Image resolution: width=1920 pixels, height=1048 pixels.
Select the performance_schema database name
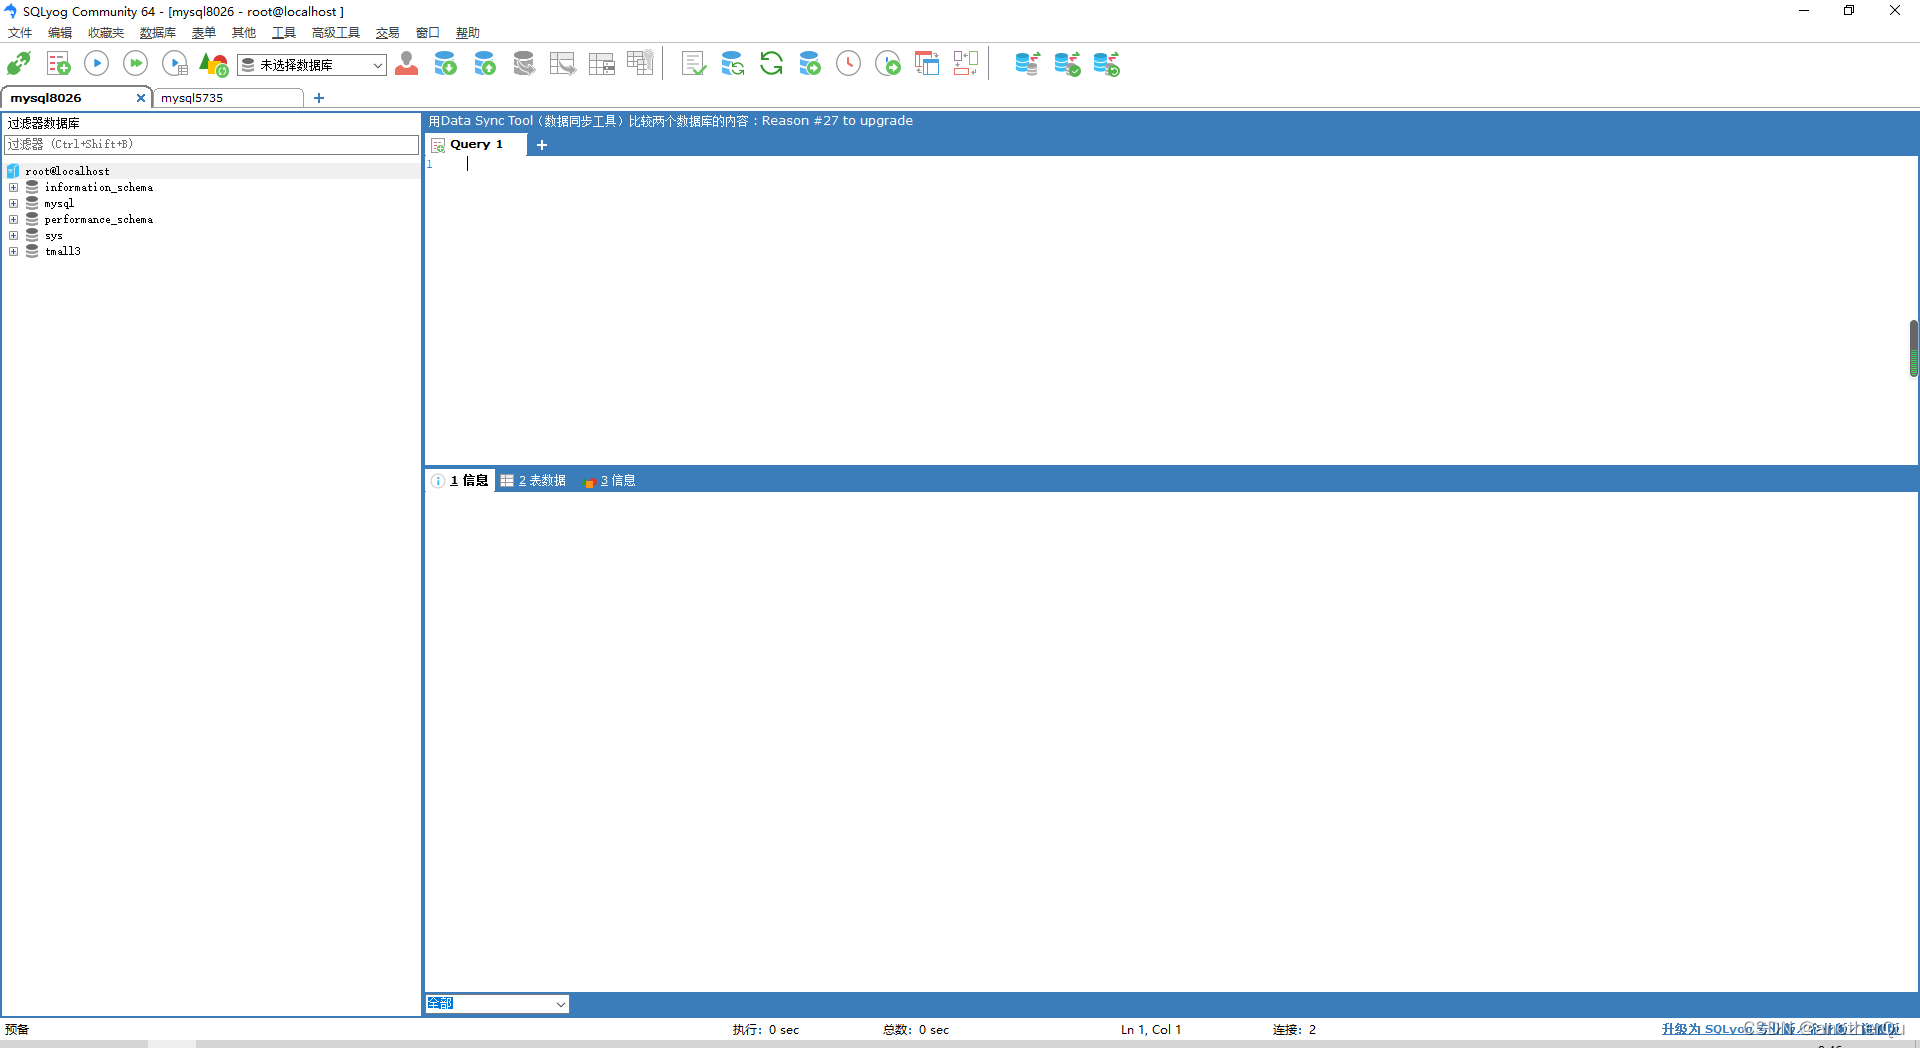(99, 220)
